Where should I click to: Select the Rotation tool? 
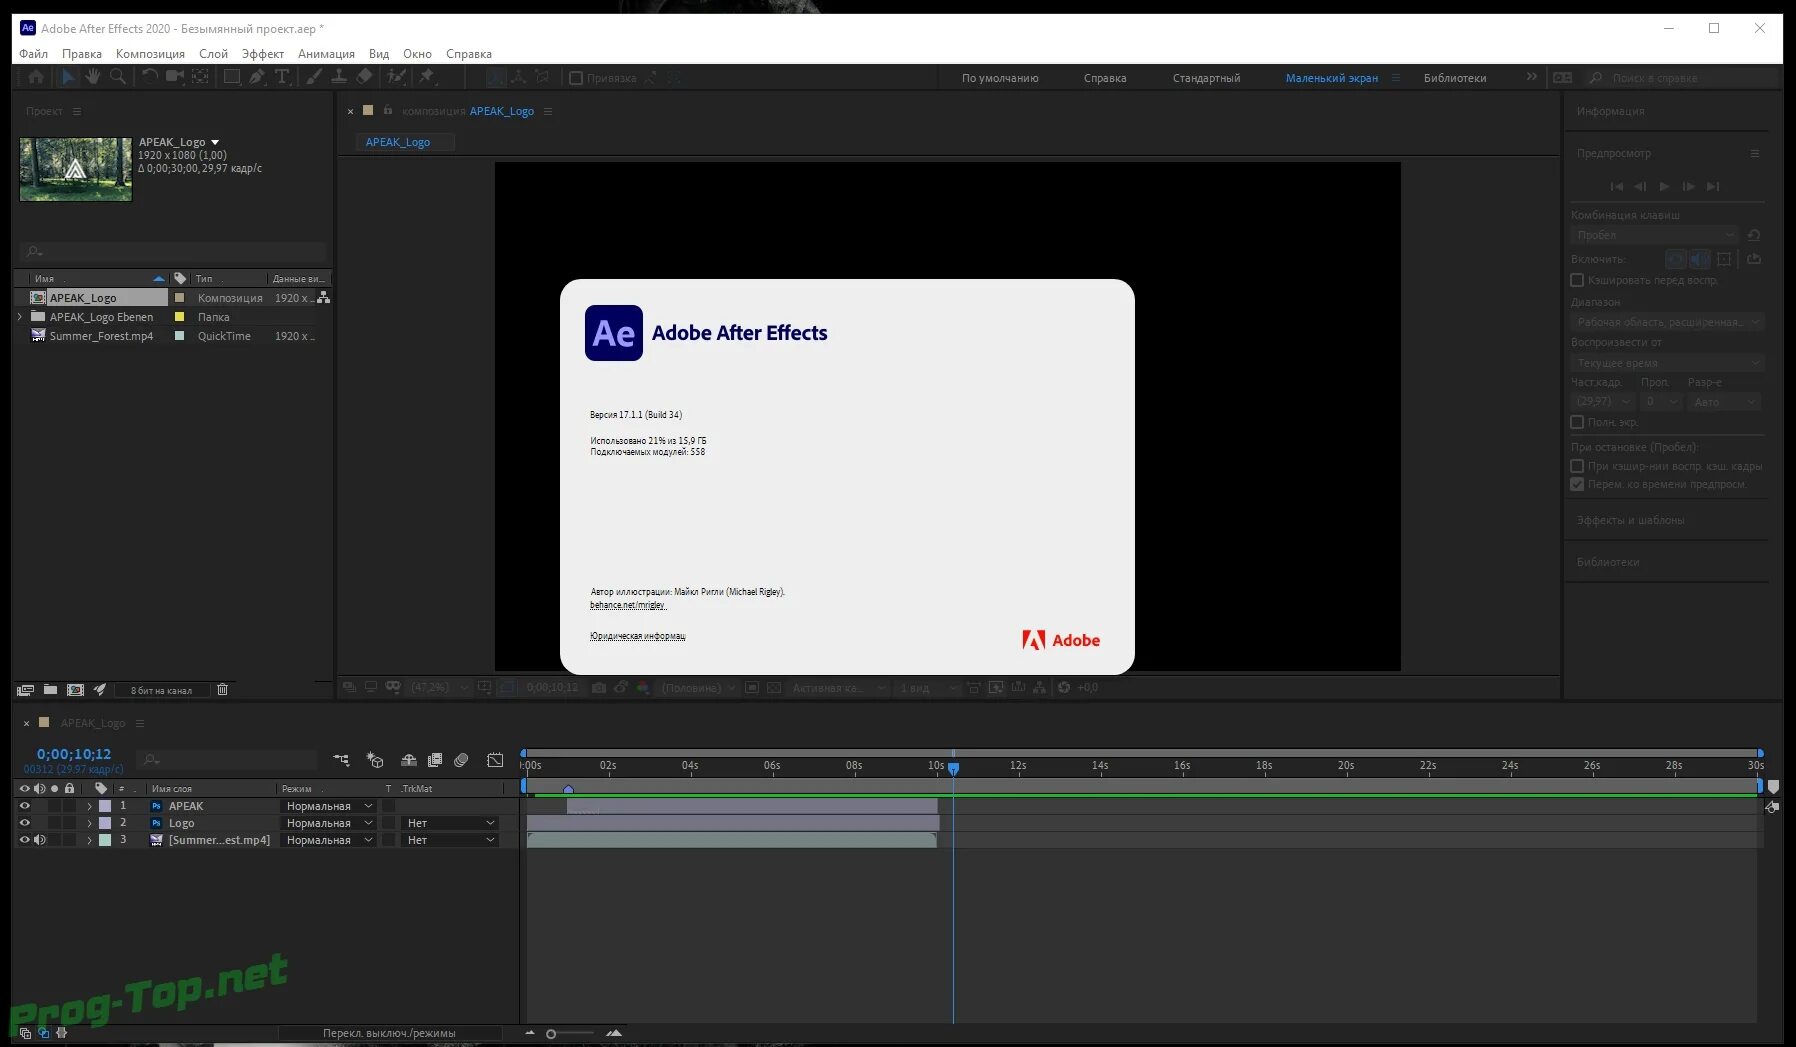tap(150, 77)
